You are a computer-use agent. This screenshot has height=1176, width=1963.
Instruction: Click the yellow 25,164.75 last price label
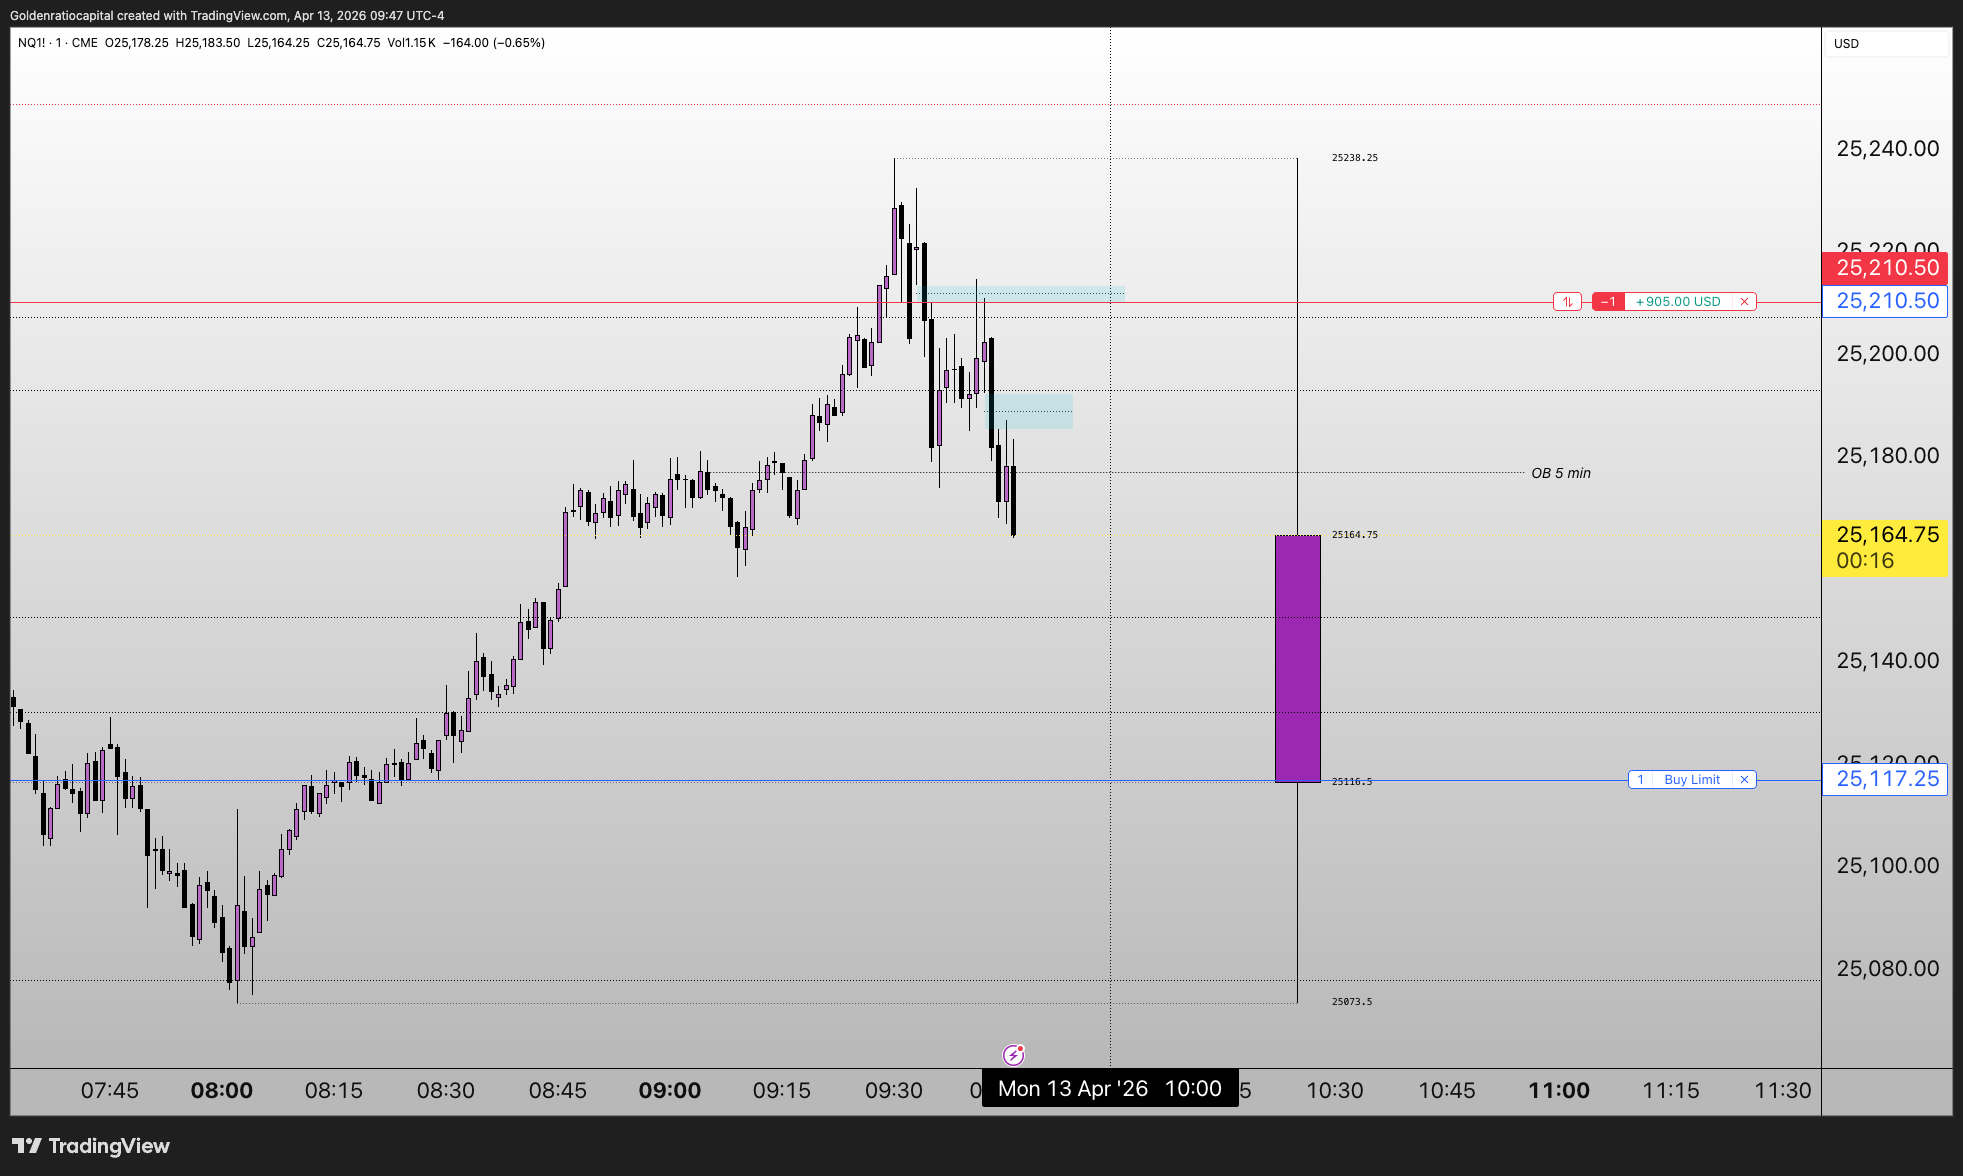tap(1886, 535)
